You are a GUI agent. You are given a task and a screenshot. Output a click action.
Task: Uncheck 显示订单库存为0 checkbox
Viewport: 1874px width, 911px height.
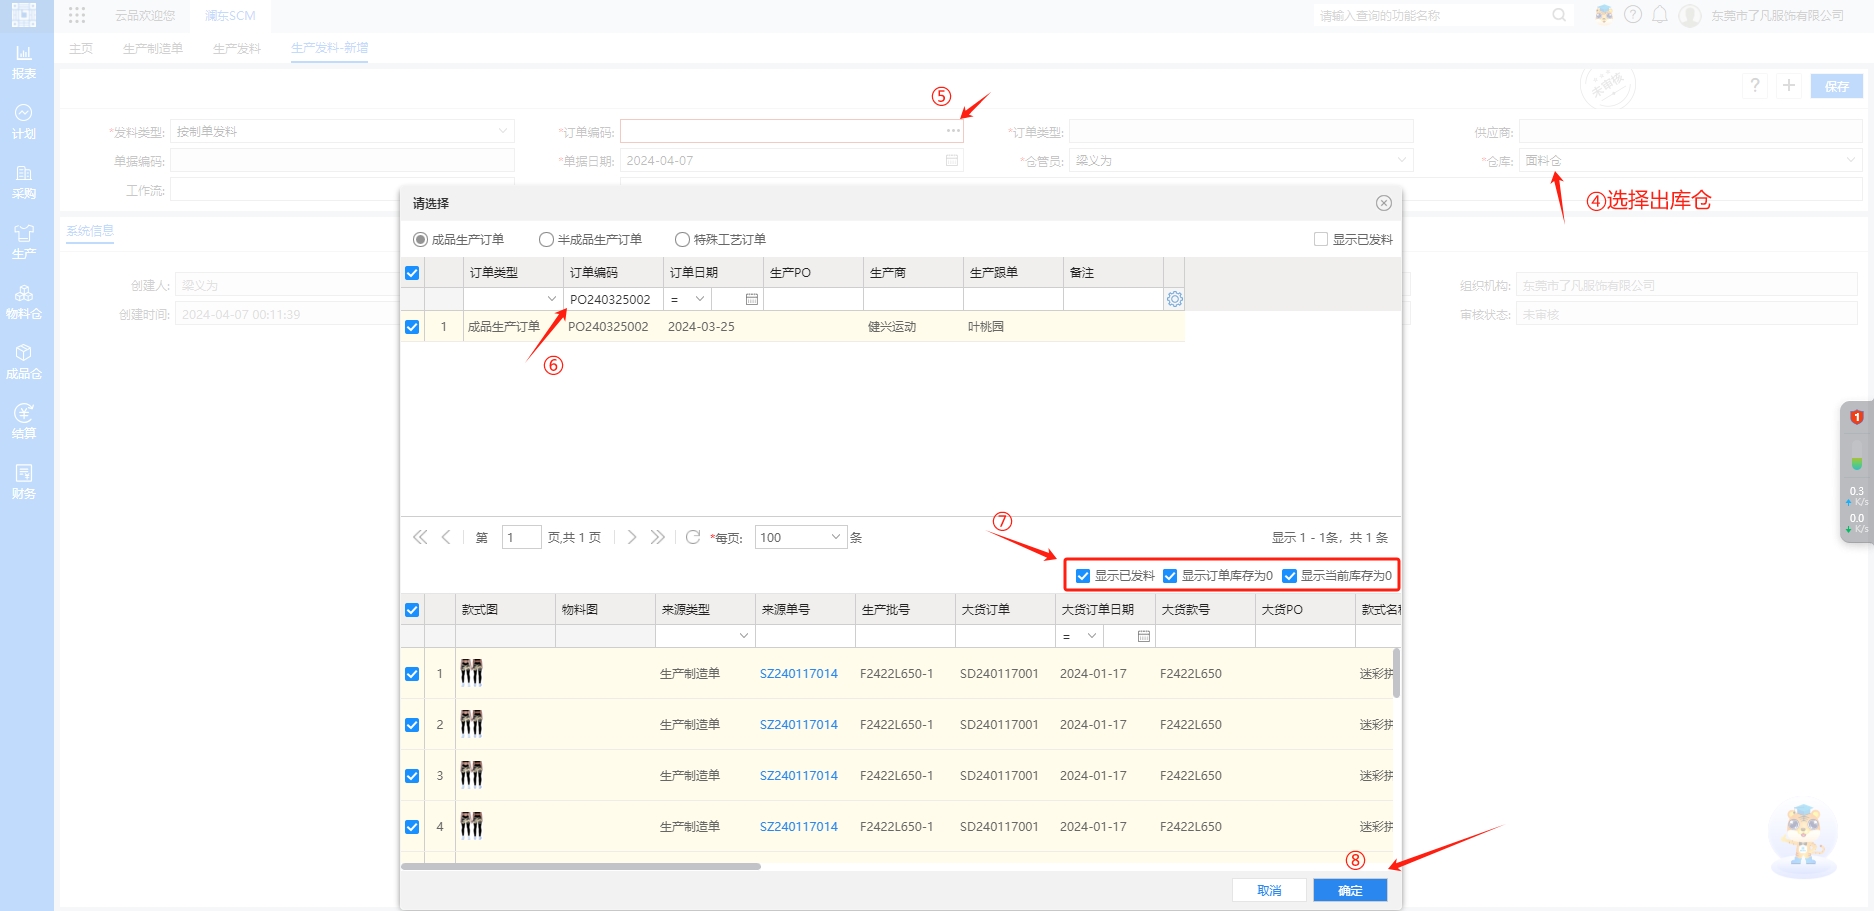(x=1170, y=576)
